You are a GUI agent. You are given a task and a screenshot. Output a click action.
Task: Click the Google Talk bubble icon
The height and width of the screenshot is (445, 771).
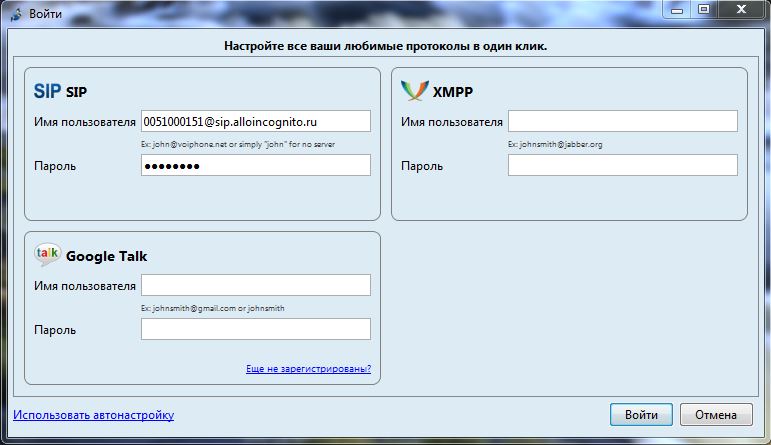point(48,255)
